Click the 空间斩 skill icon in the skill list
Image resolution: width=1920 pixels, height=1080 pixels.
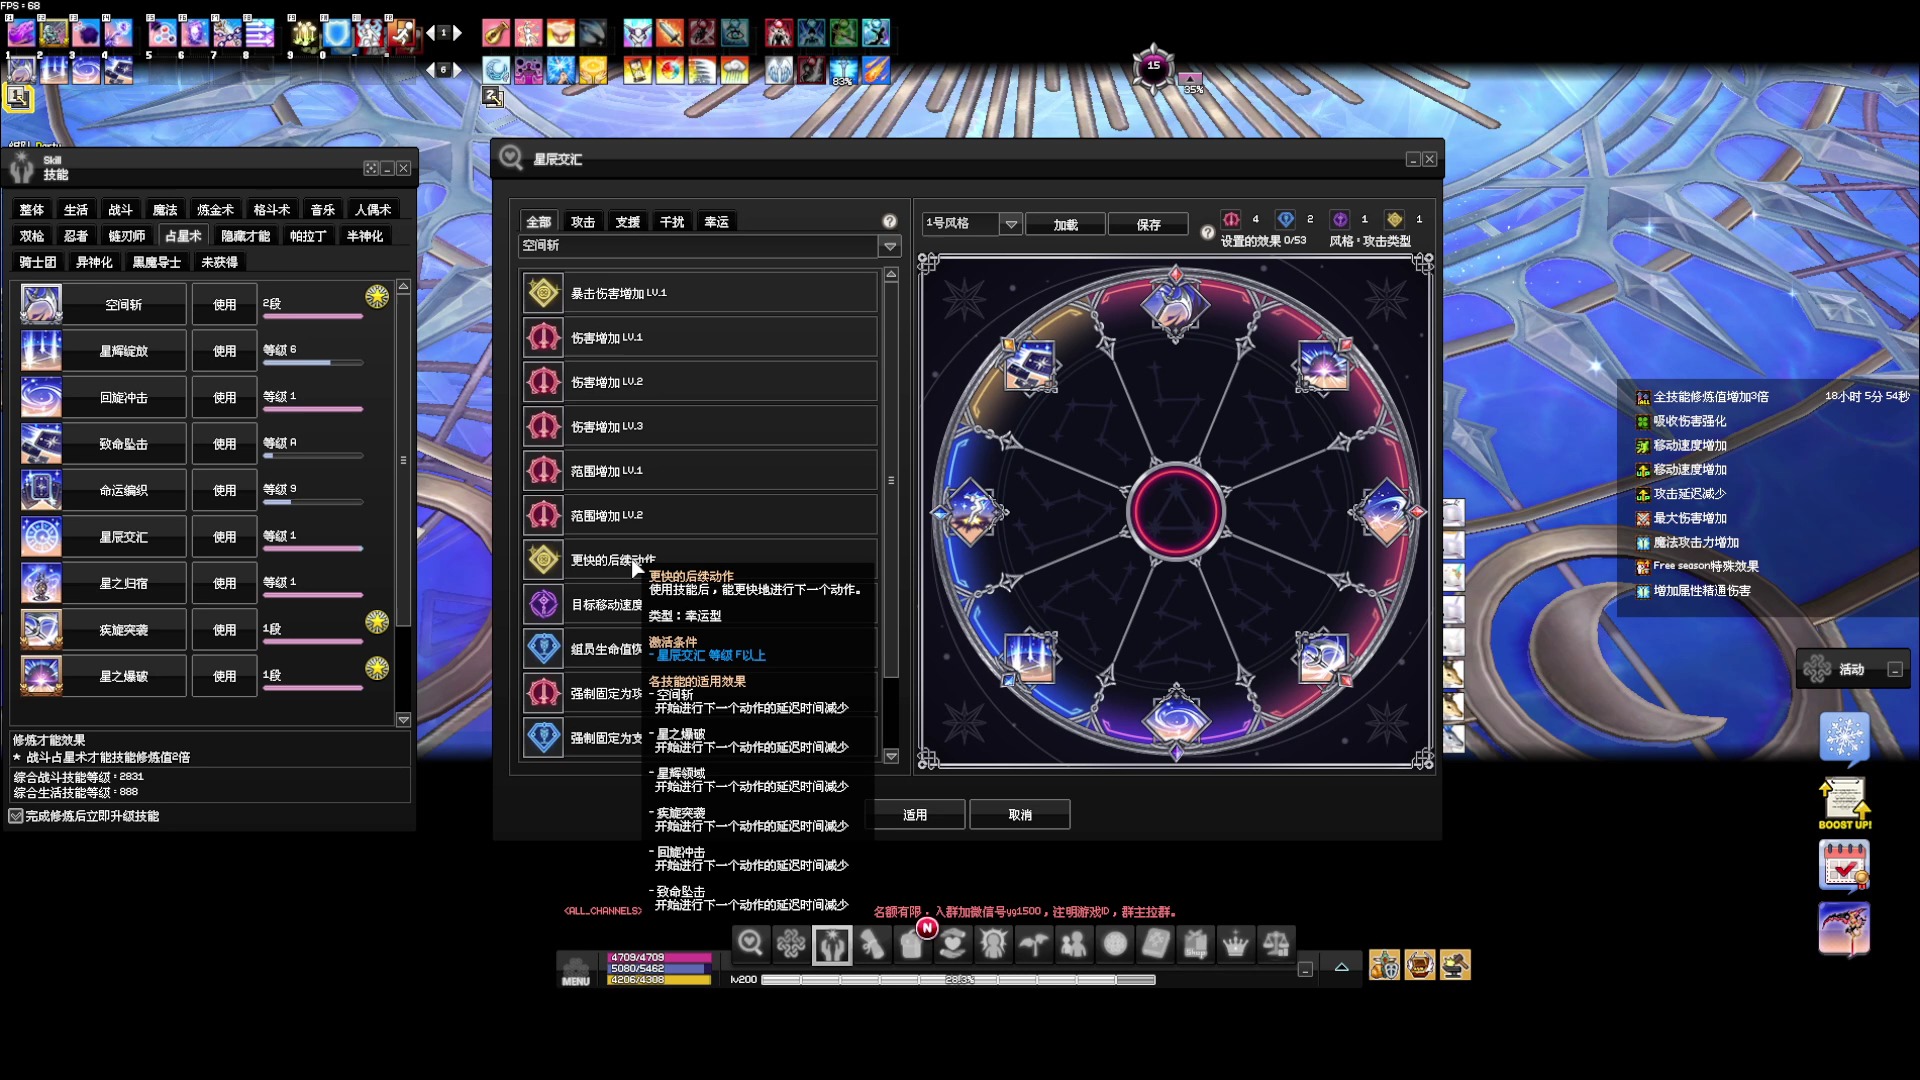(41, 304)
